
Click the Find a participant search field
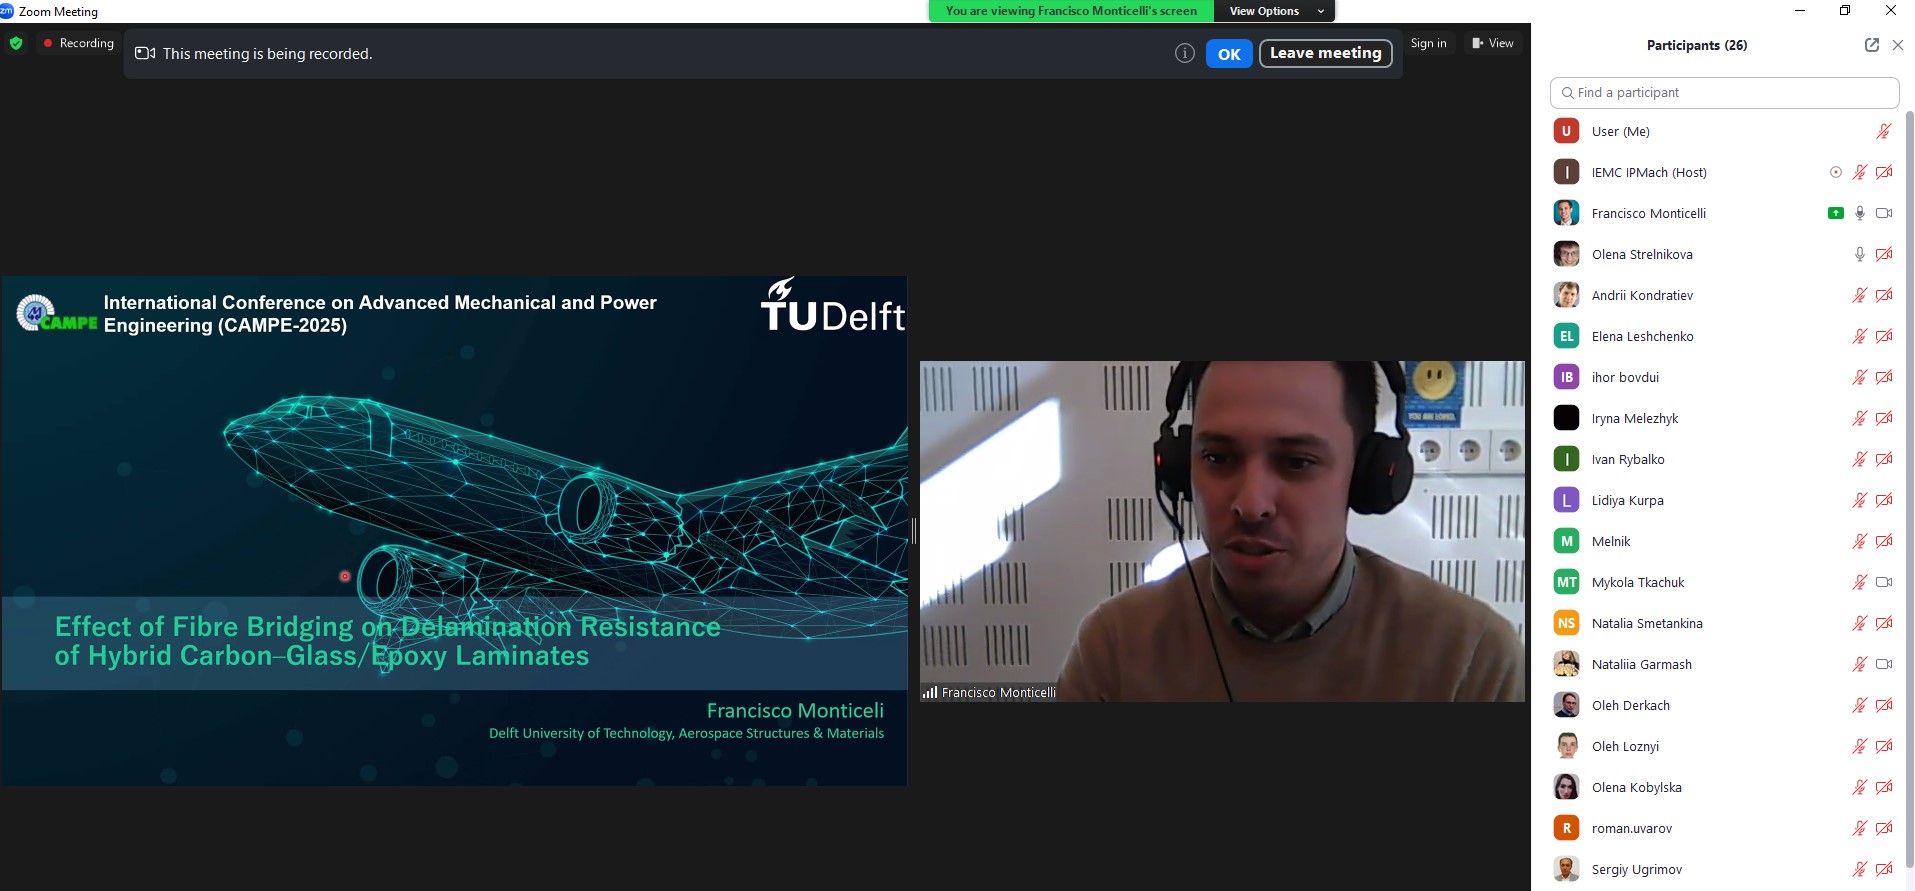coord(1724,92)
